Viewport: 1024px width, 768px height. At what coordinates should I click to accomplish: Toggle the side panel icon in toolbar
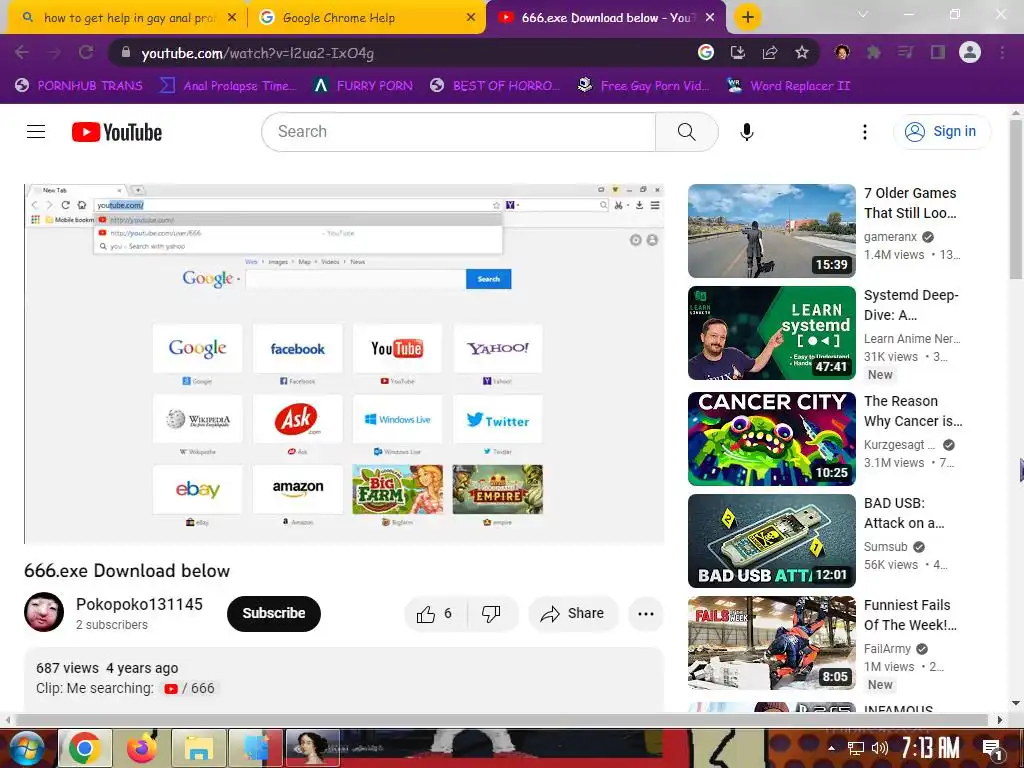938,52
